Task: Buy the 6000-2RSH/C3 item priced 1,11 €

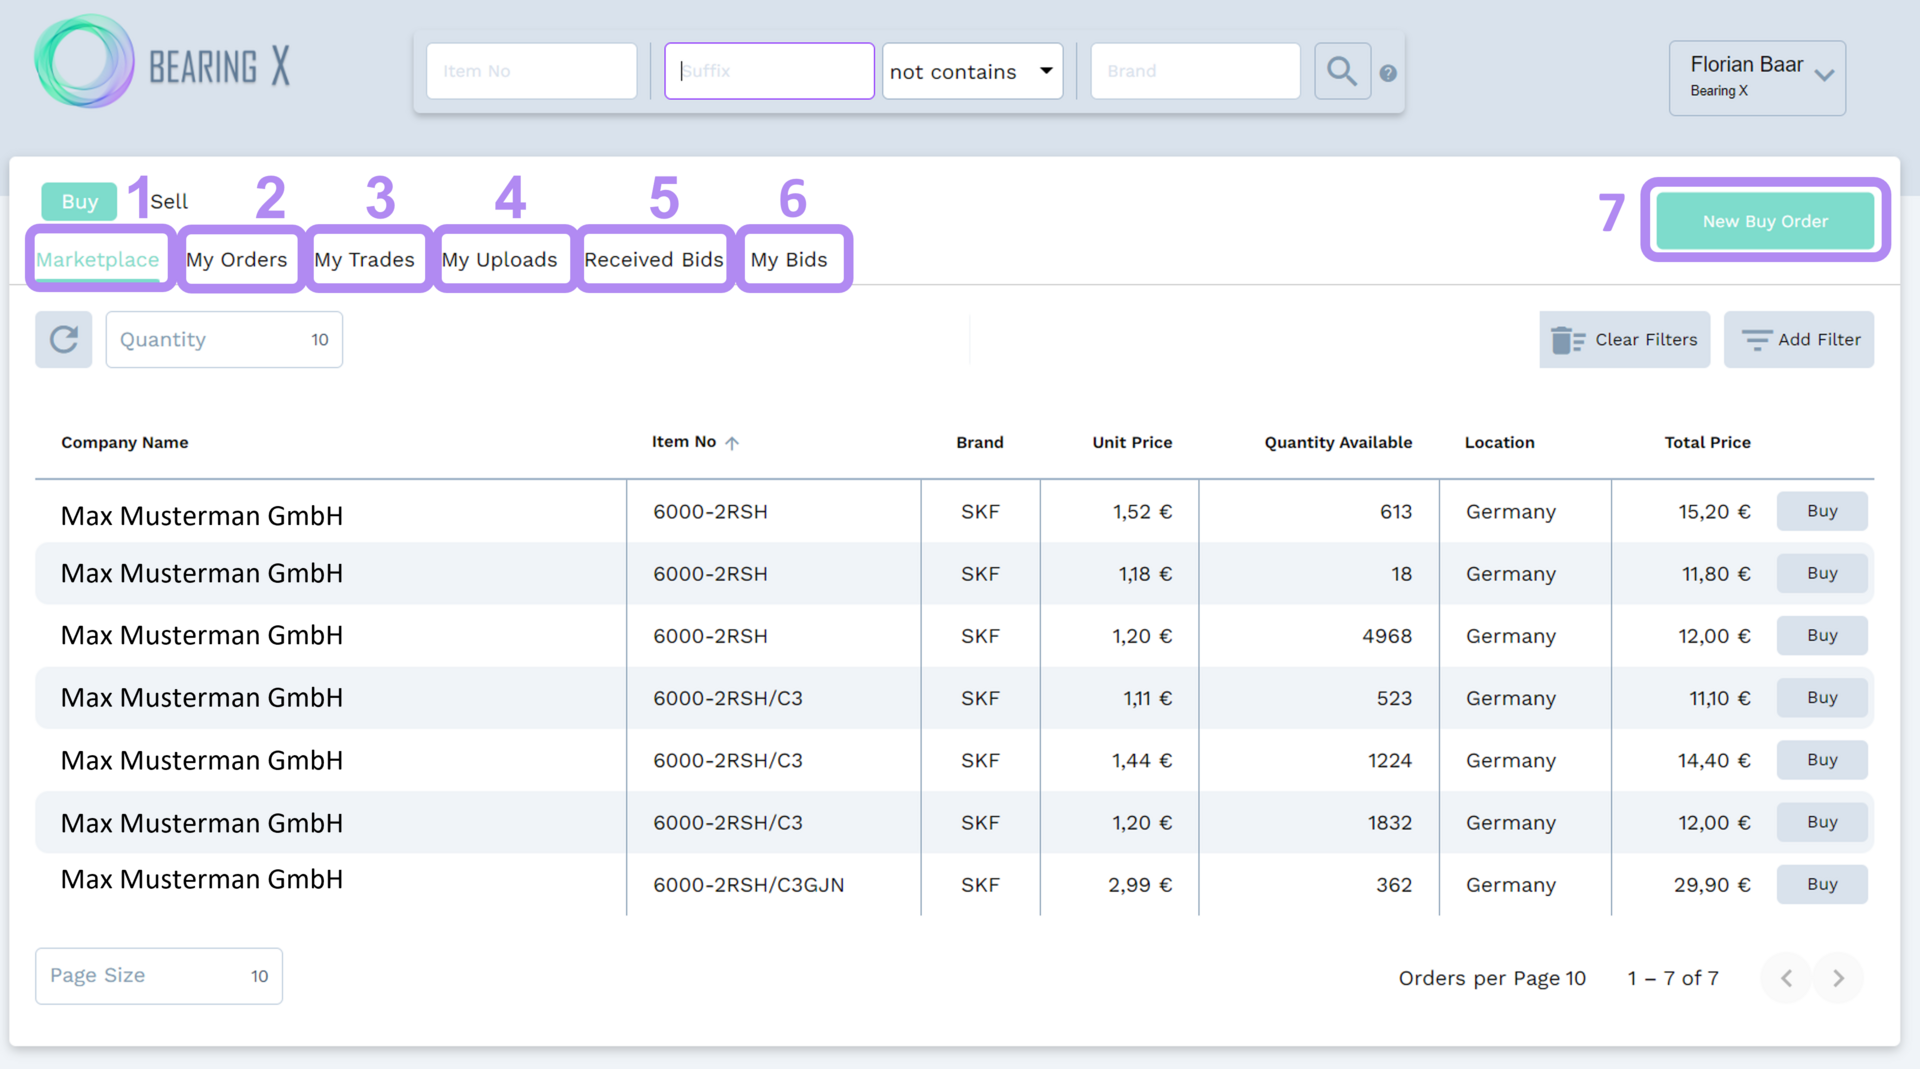Action: [x=1822, y=697]
